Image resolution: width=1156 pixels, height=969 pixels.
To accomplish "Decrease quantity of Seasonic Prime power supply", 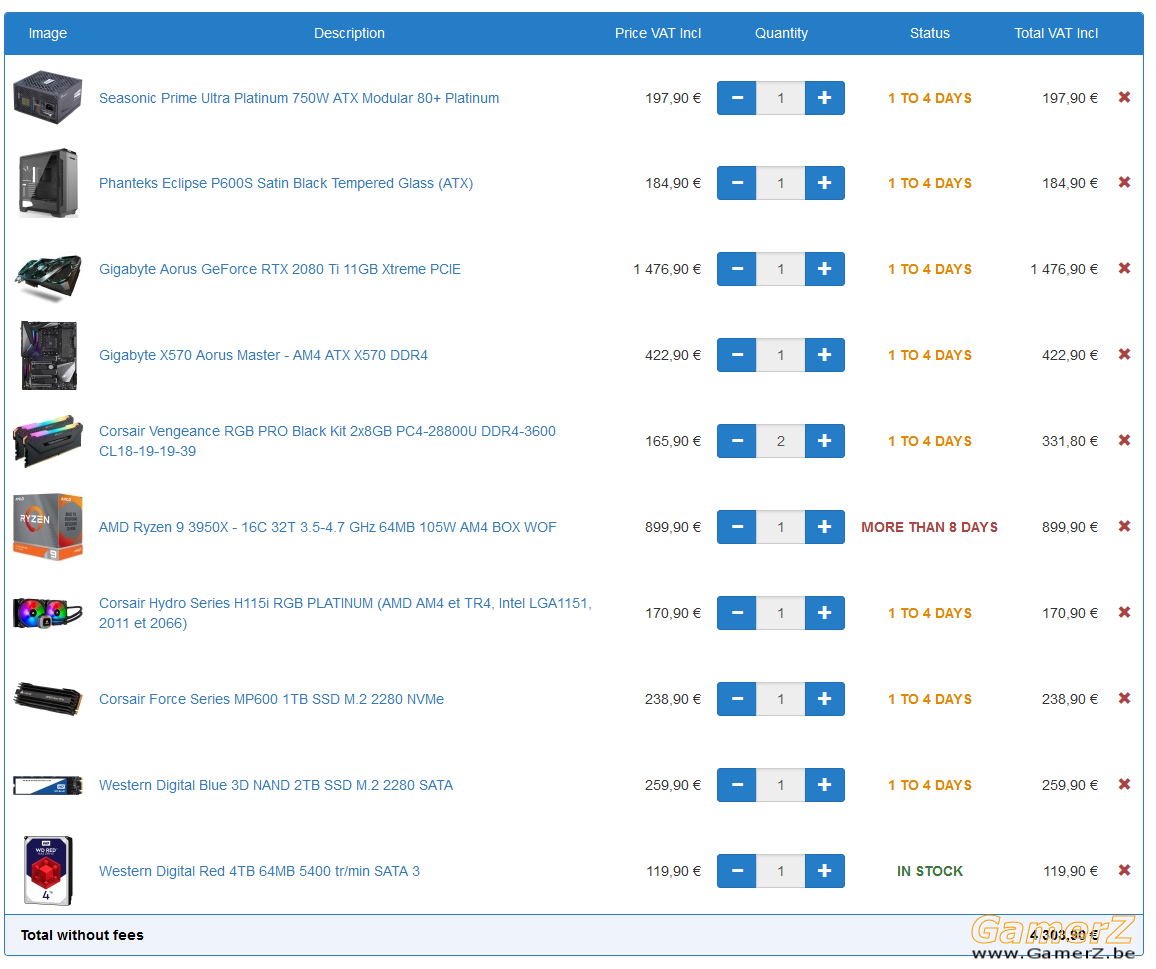I will point(737,97).
